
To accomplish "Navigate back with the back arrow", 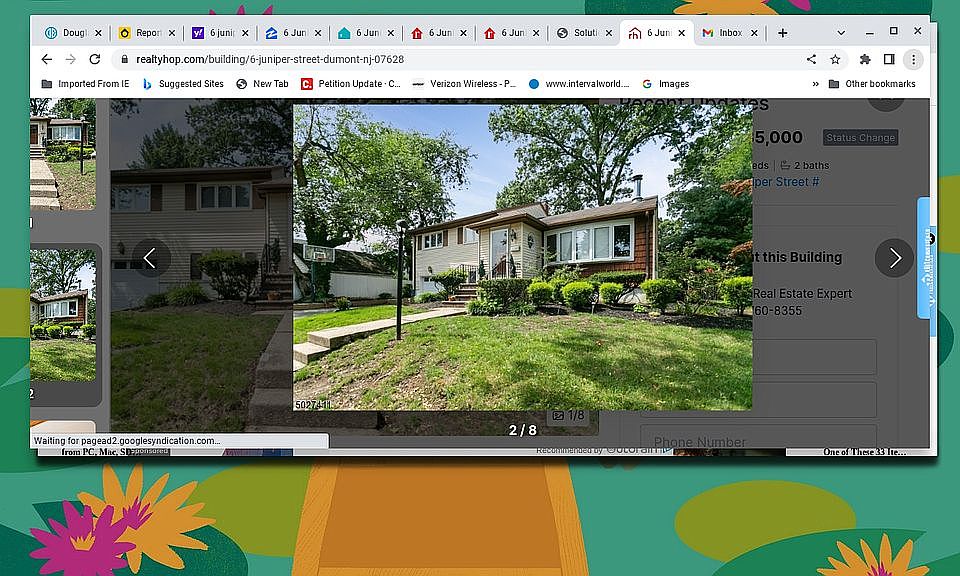I will [x=46, y=59].
